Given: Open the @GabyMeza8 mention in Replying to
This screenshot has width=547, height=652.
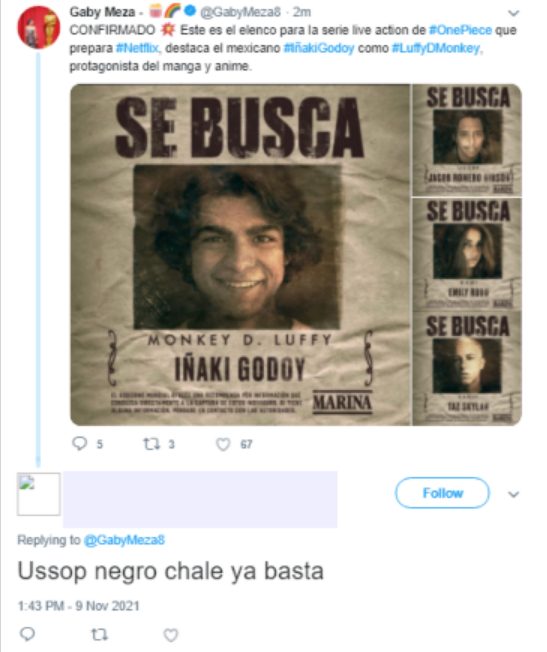Looking at the screenshot, I should [124, 540].
